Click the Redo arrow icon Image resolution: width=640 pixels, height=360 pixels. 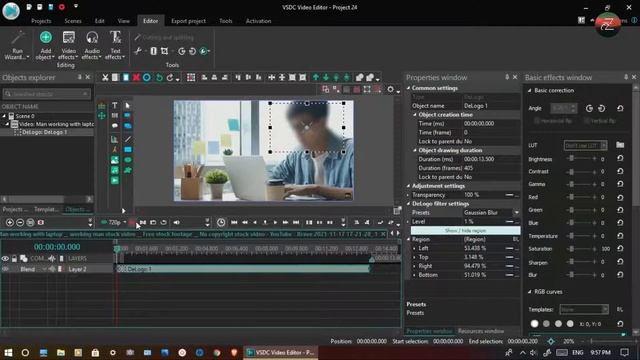coord(170,78)
